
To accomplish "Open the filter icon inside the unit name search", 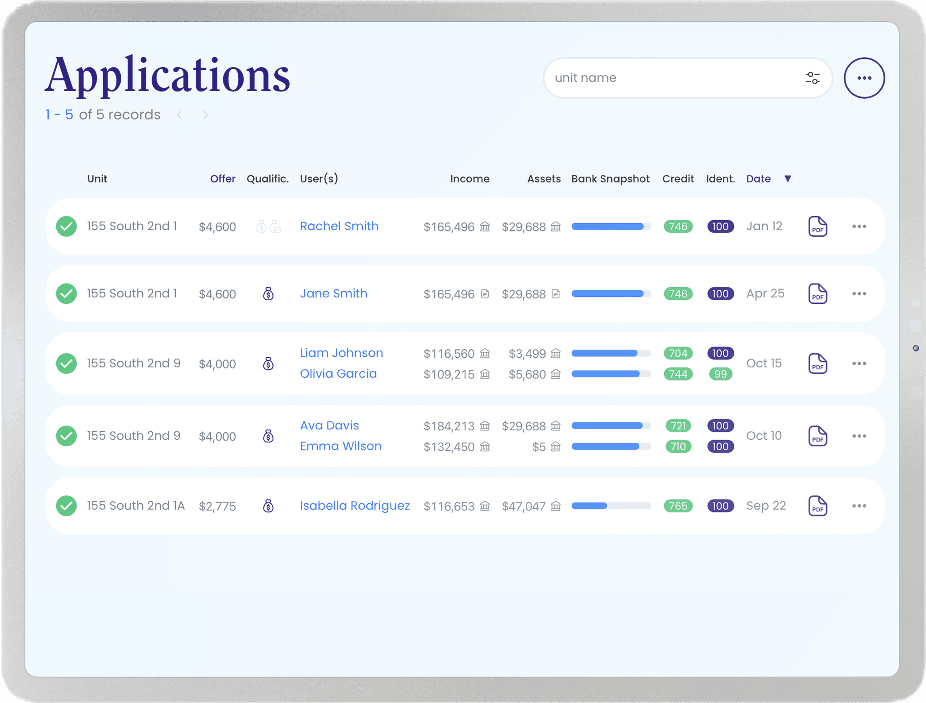I will click(813, 77).
